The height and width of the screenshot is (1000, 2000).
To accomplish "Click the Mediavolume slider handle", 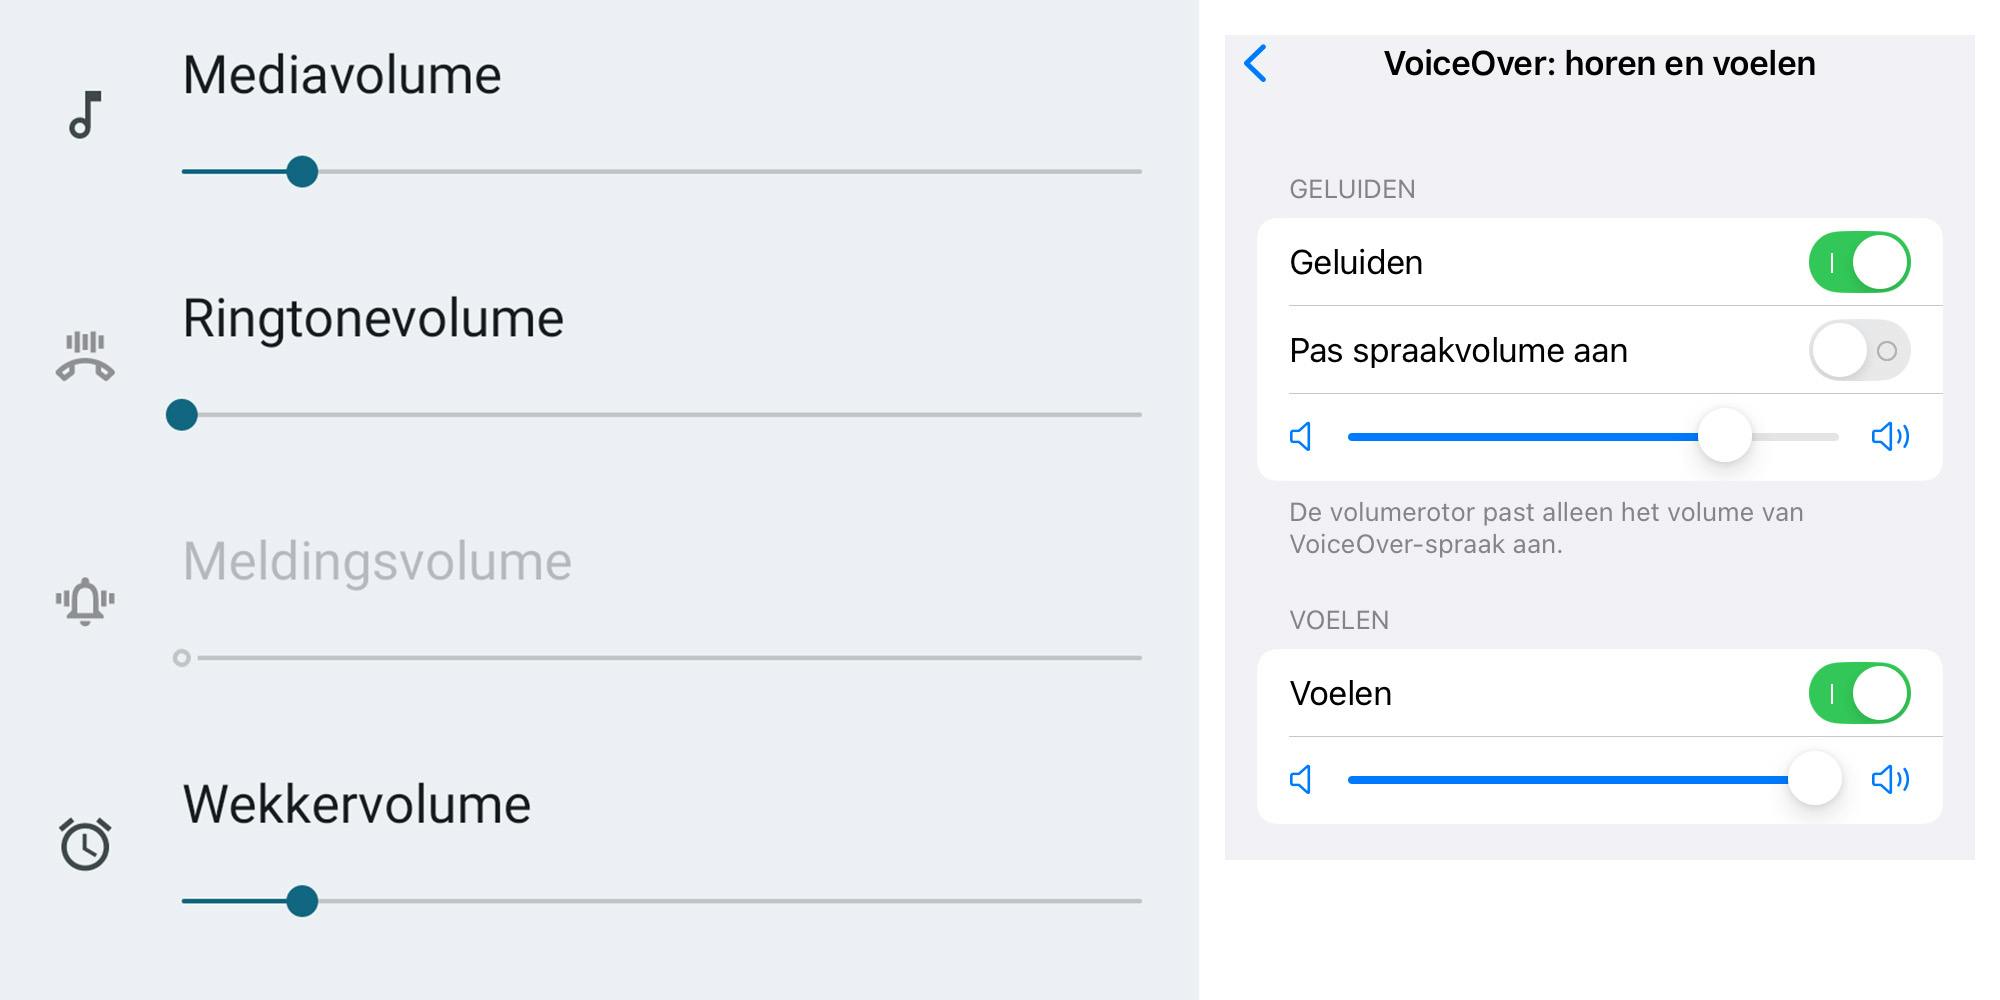I will [302, 172].
